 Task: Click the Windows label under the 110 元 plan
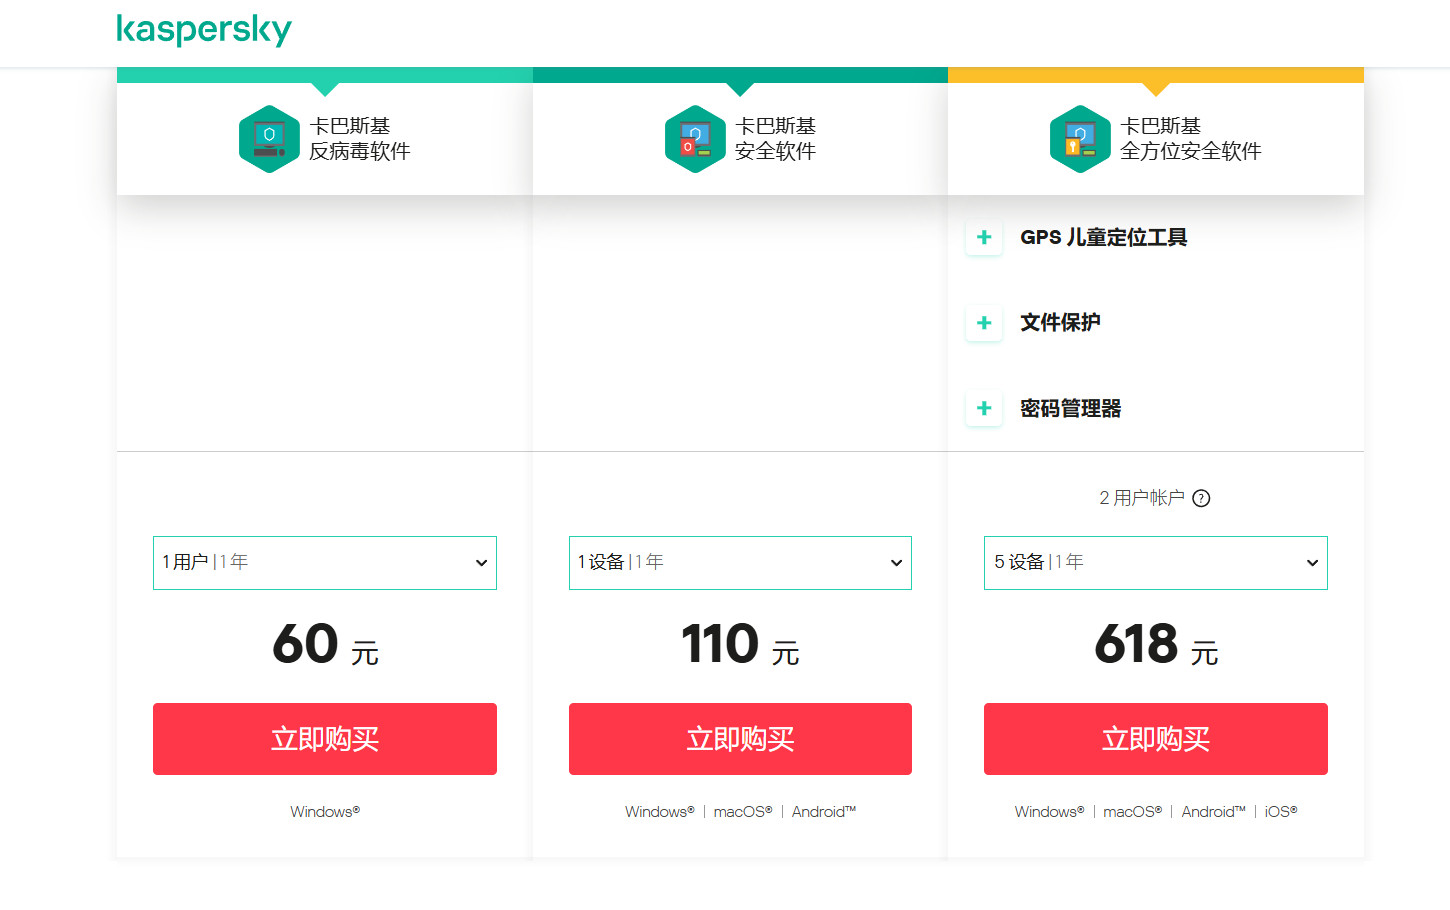(x=660, y=812)
